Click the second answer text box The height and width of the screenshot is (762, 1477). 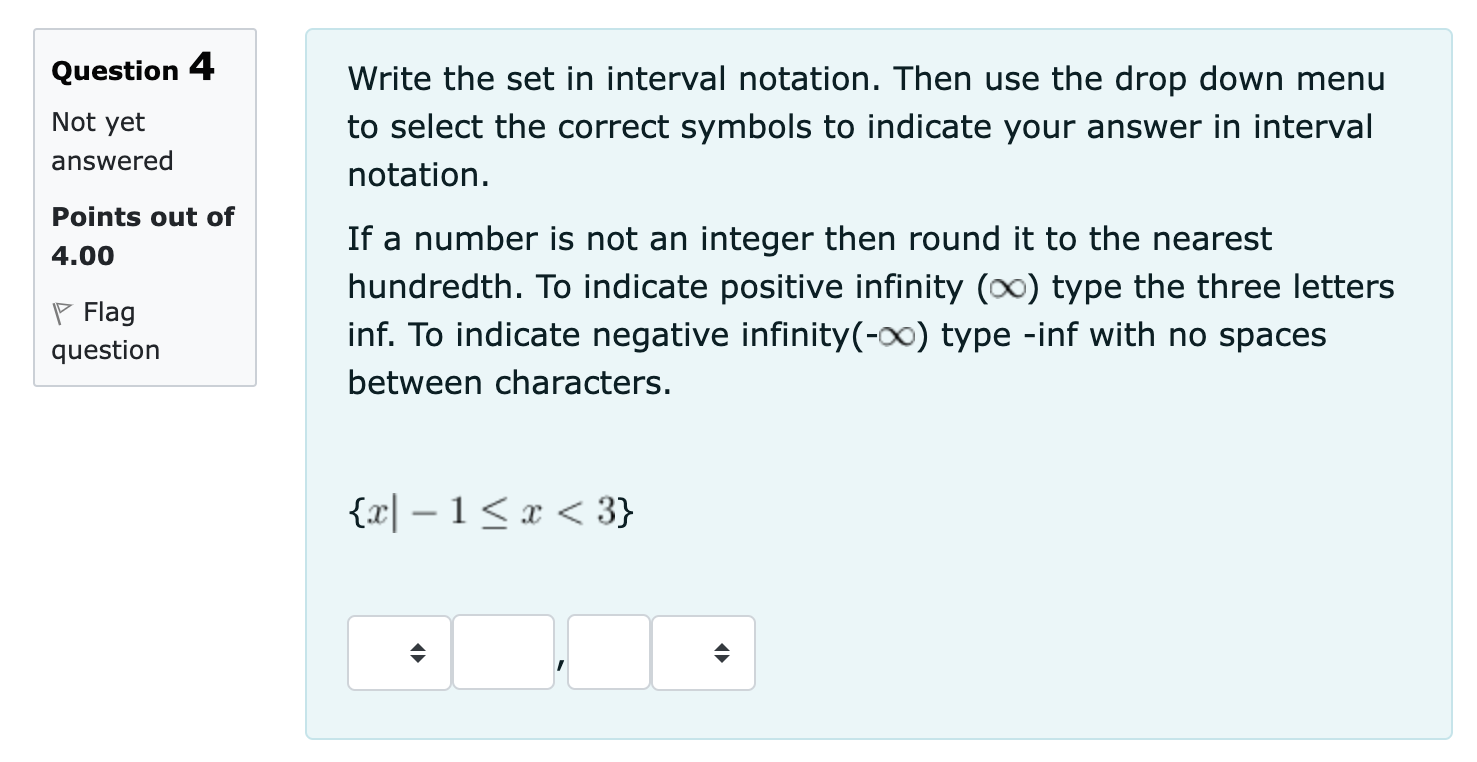(607, 653)
